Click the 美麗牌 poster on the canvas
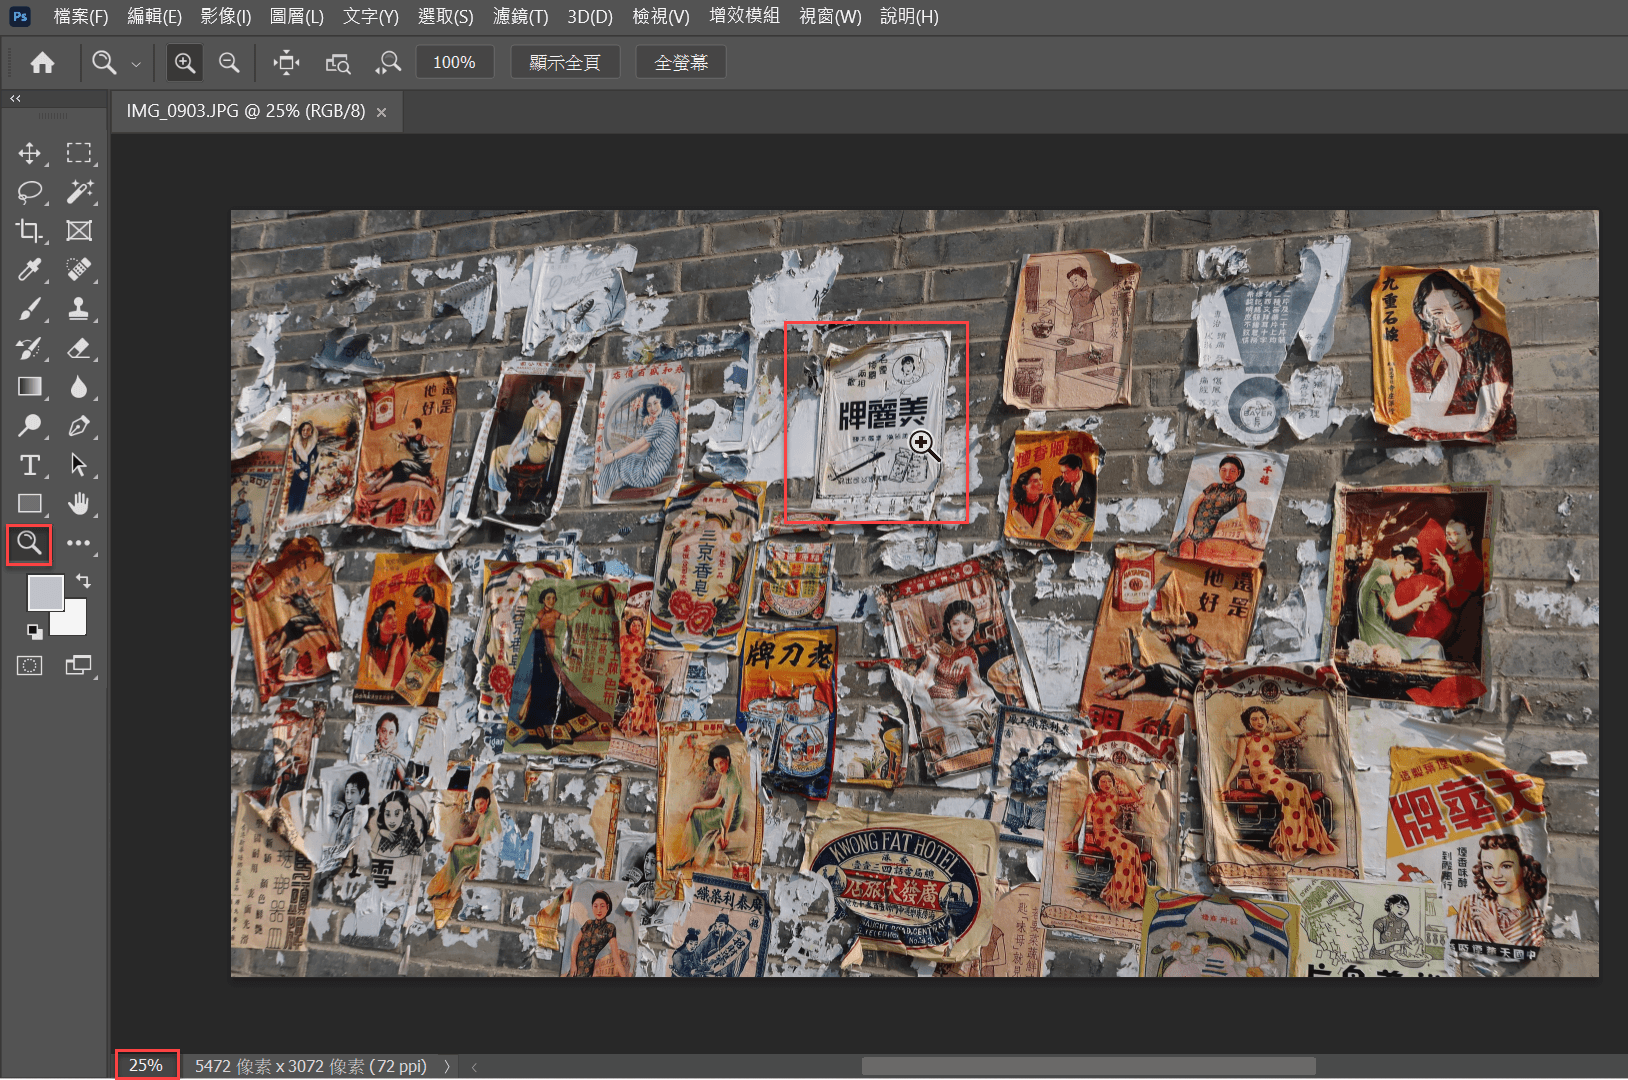Screen dimensions: 1628x1080 [876, 422]
